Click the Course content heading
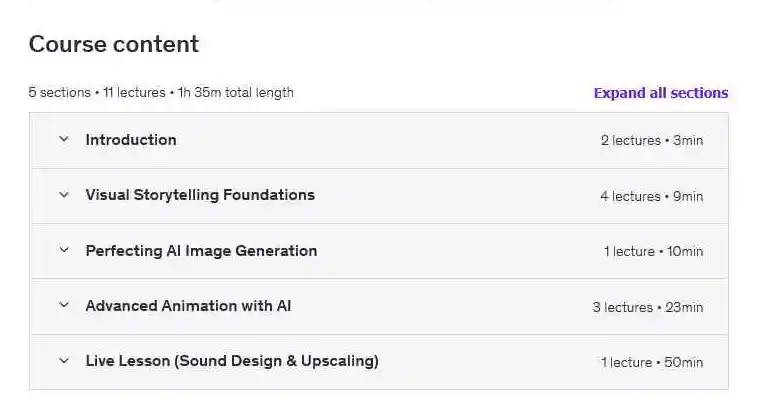 pyautogui.click(x=113, y=44)
